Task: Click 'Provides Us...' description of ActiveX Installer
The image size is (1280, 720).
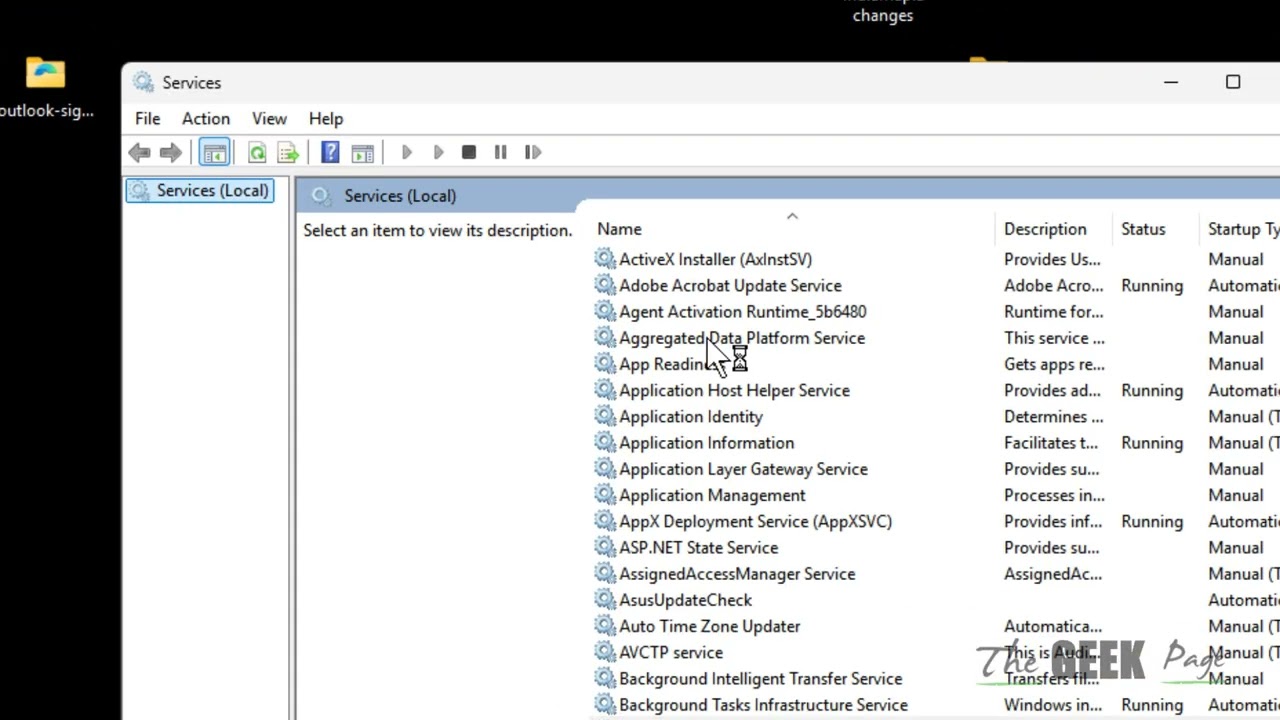Action: tap(1052, 259)
